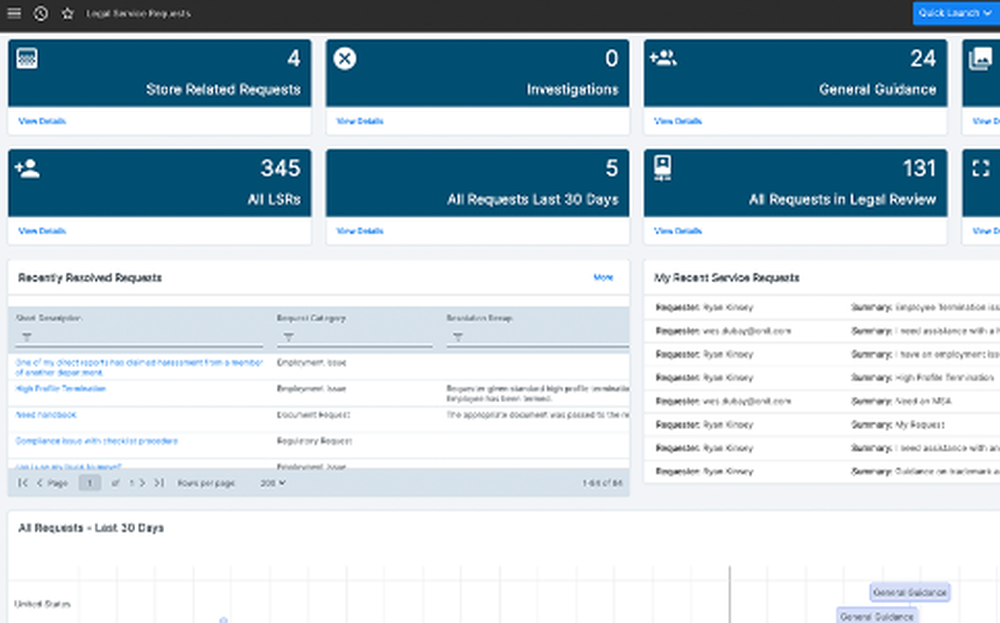This screenshot has width=1000, height=623.
Task: Click the add-group icon on General Guidance tile
Action: tap(662, 58)
